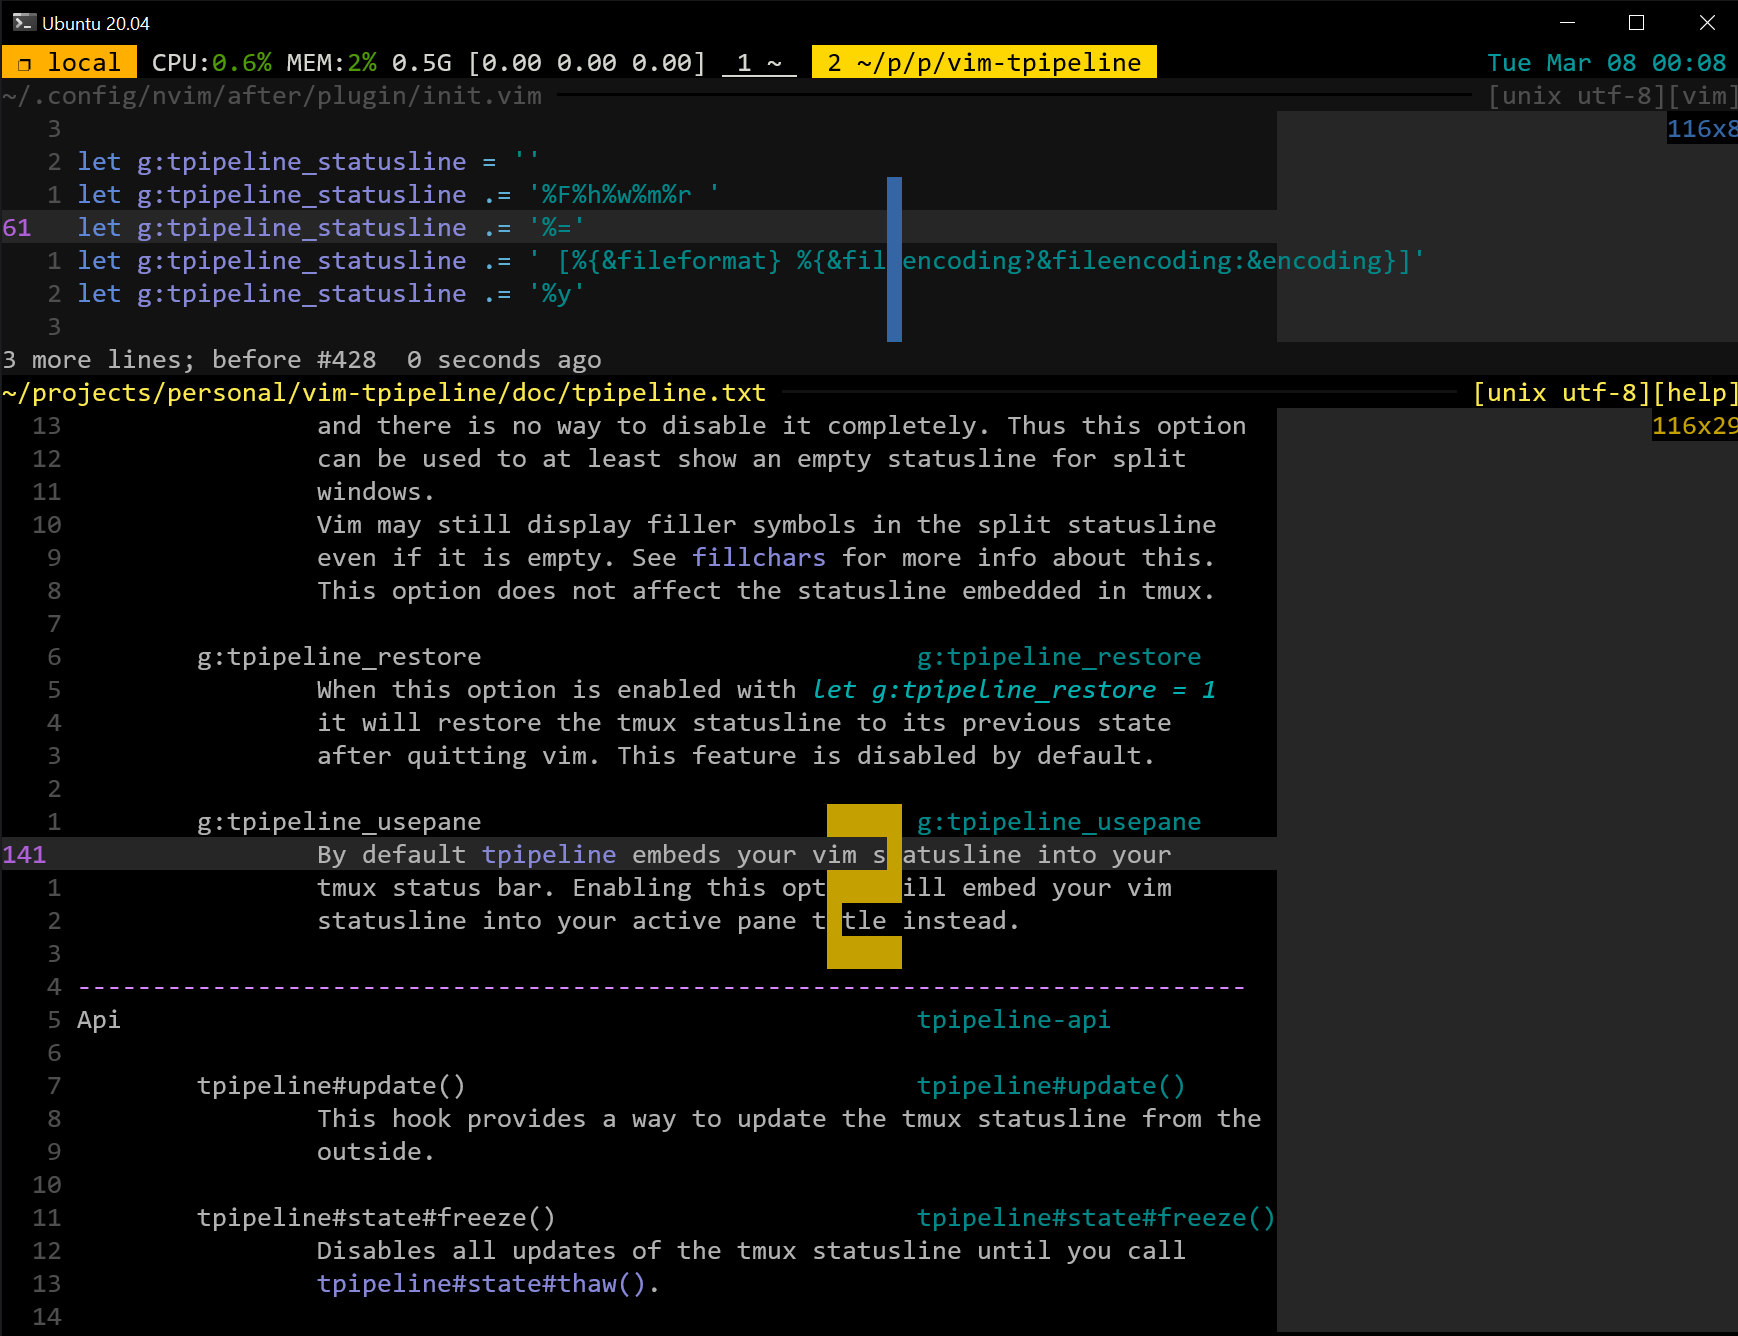Viewport: 1738px width, 1336px height.
Task: Click the tpipeline-api help tag
Action: tap(1014, 1019)
